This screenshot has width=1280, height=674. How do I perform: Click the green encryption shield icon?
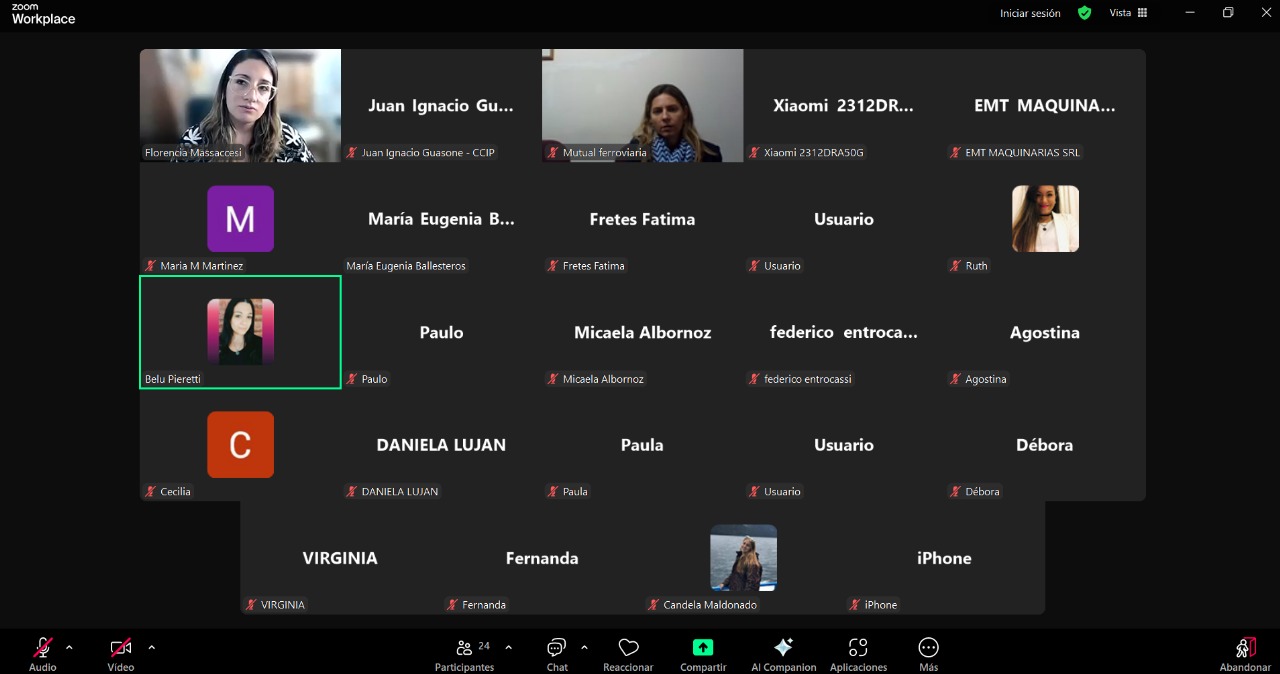[x=1084, y=13]
